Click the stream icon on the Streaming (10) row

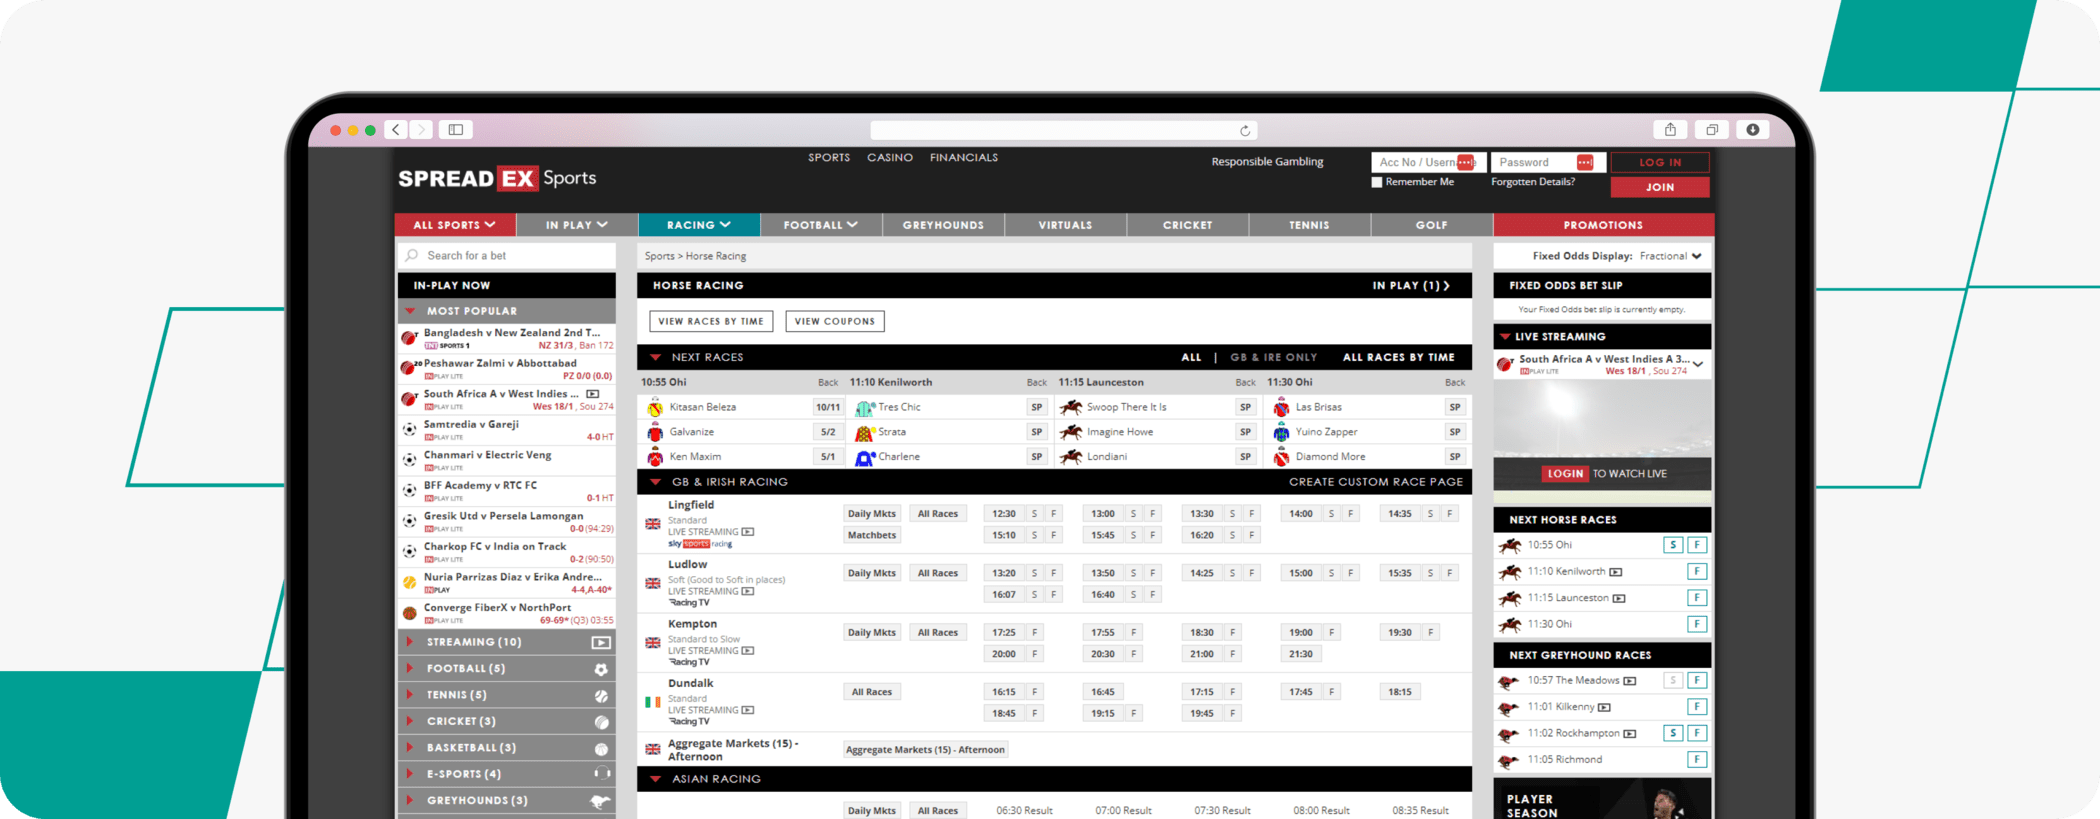tap(600, 642)
